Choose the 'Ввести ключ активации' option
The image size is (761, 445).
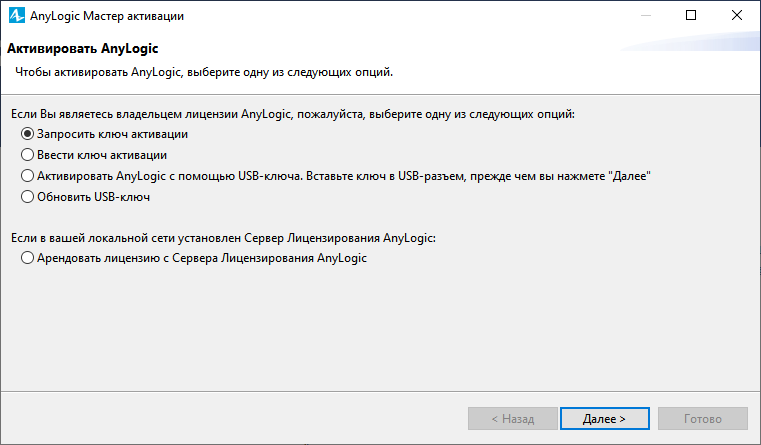(27, 155)
